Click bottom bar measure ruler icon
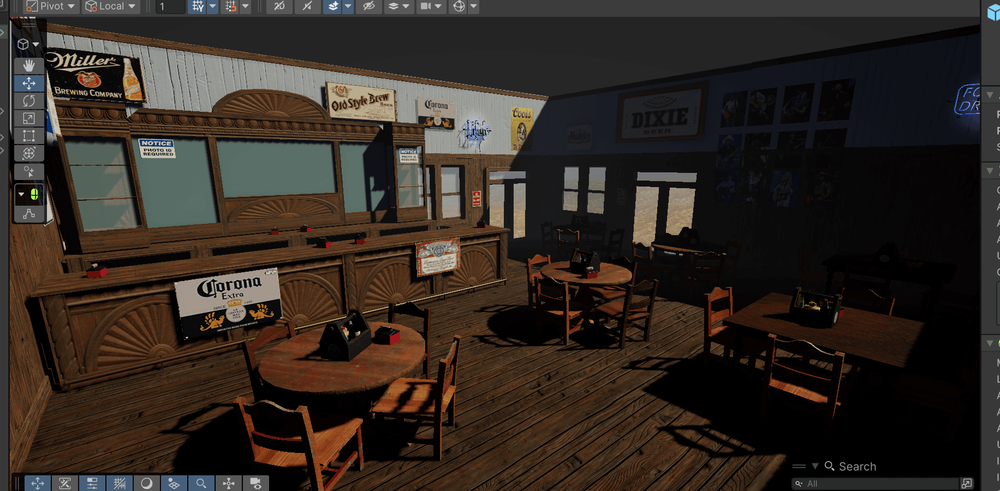1000x491 pixels. (x=64, y=483)
